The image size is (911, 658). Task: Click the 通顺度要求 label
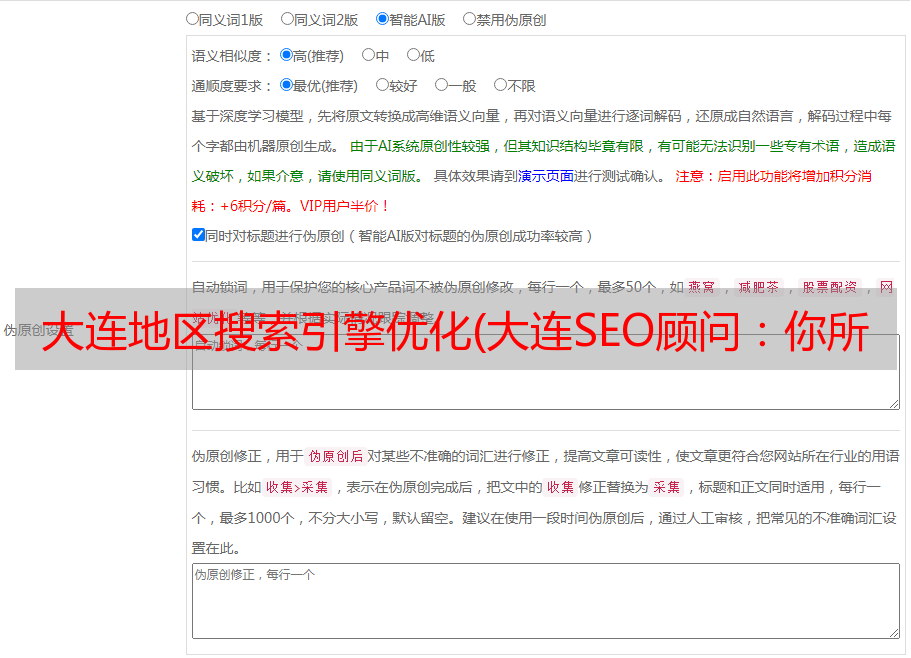231,87
